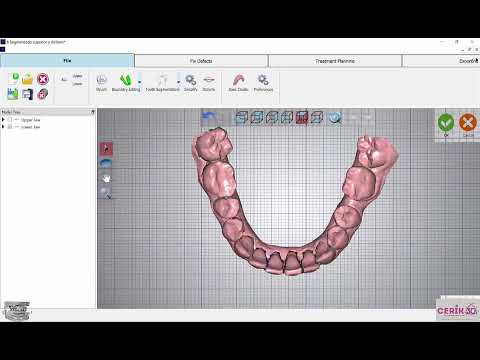Open a file with the yellow folder icon
Viewport: 480px width, 360px height.
27,79
